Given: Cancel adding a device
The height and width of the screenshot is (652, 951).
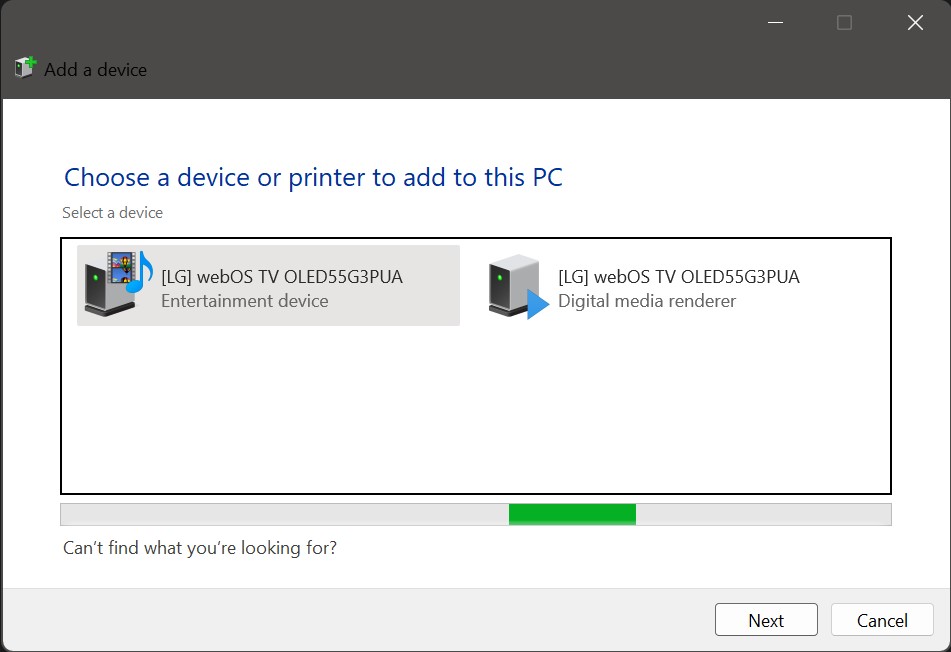Looking at the screenshot, I should tap(881, 620).
